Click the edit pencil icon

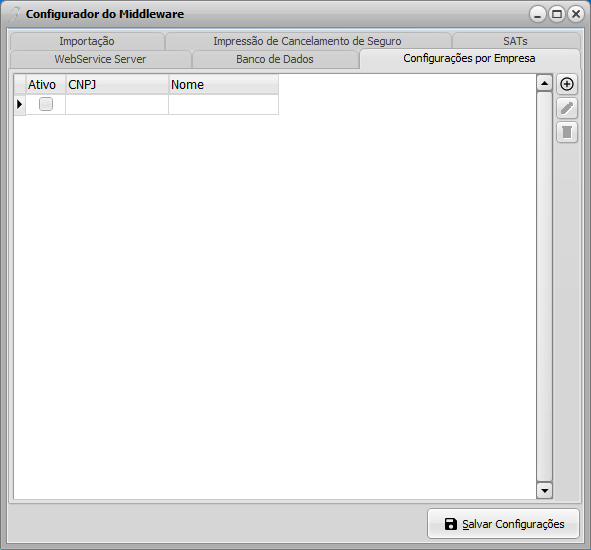point(567,108)
